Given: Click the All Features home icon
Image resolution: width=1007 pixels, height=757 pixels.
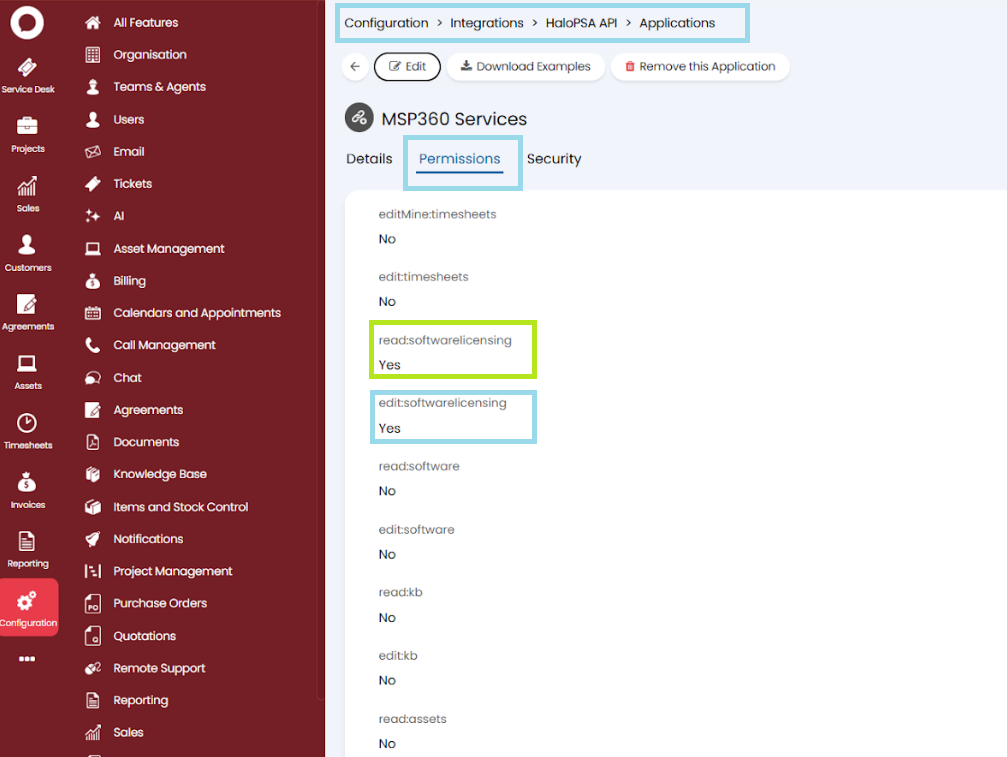Looking at the screenshot, I should (x=92, y=22).
